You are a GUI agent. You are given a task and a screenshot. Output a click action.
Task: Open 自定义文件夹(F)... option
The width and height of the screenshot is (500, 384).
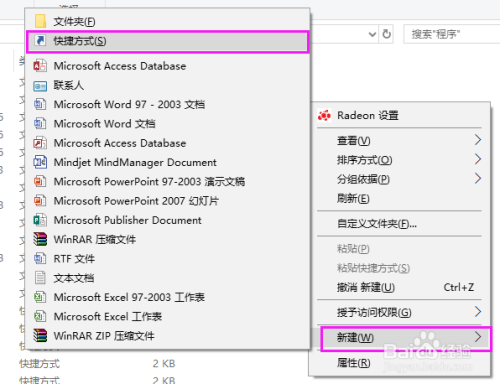coord(400,224)
